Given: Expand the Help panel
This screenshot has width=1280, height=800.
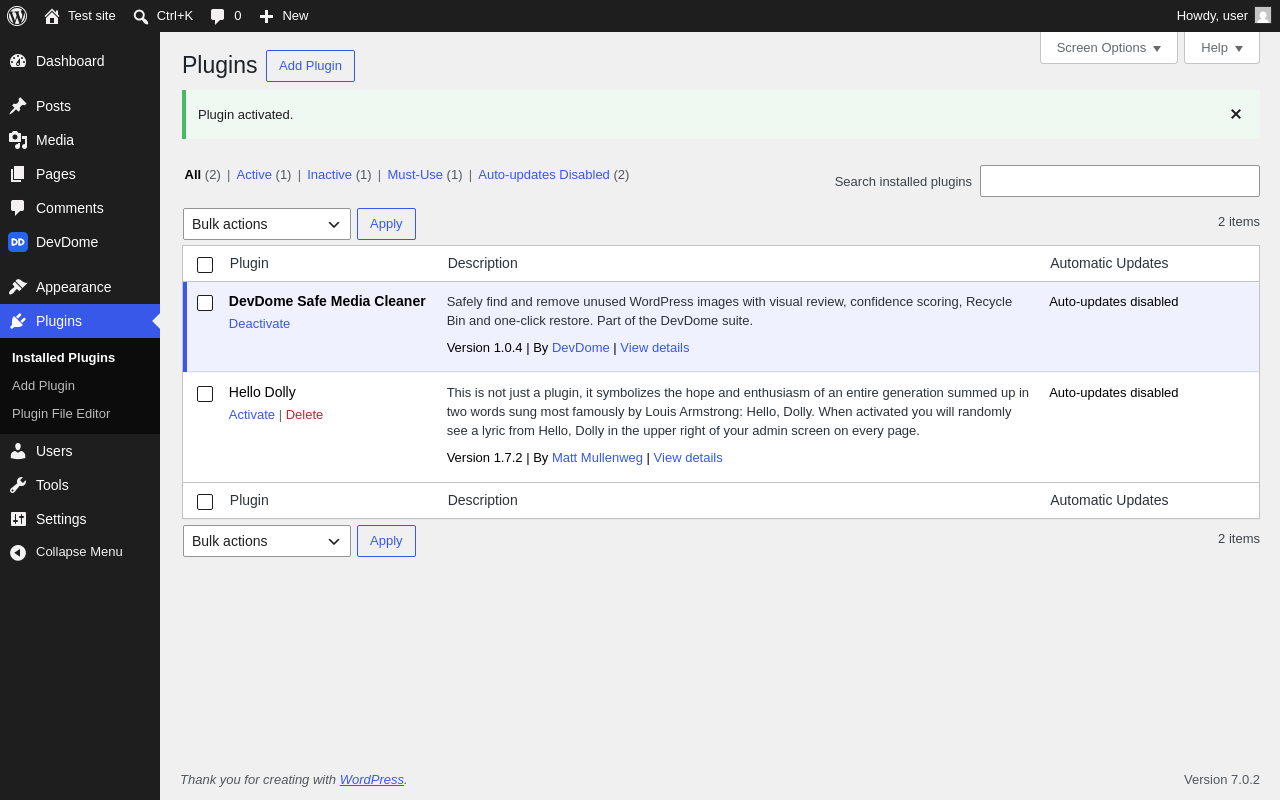Looking at the screenshot, I should point(1222,47).
